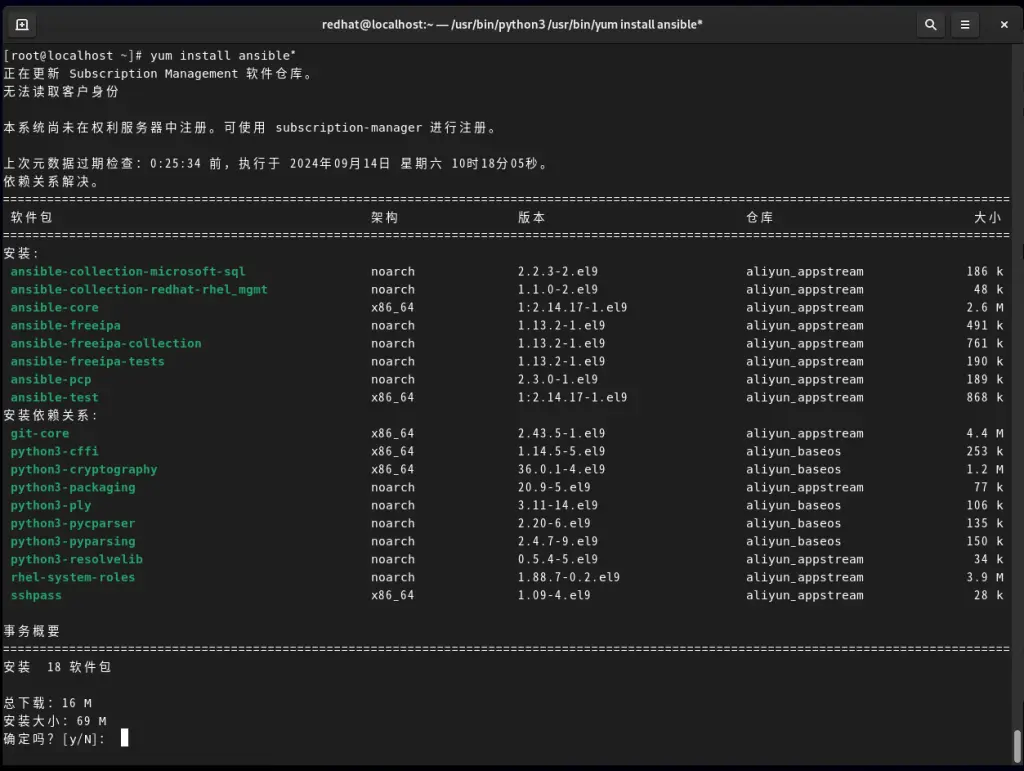
Task: Click the ansible-test package name
Action: point(54,398)
